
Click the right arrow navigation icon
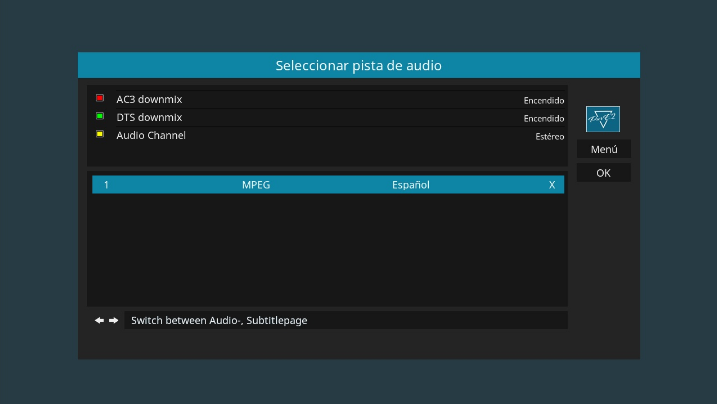click(113, 320)
